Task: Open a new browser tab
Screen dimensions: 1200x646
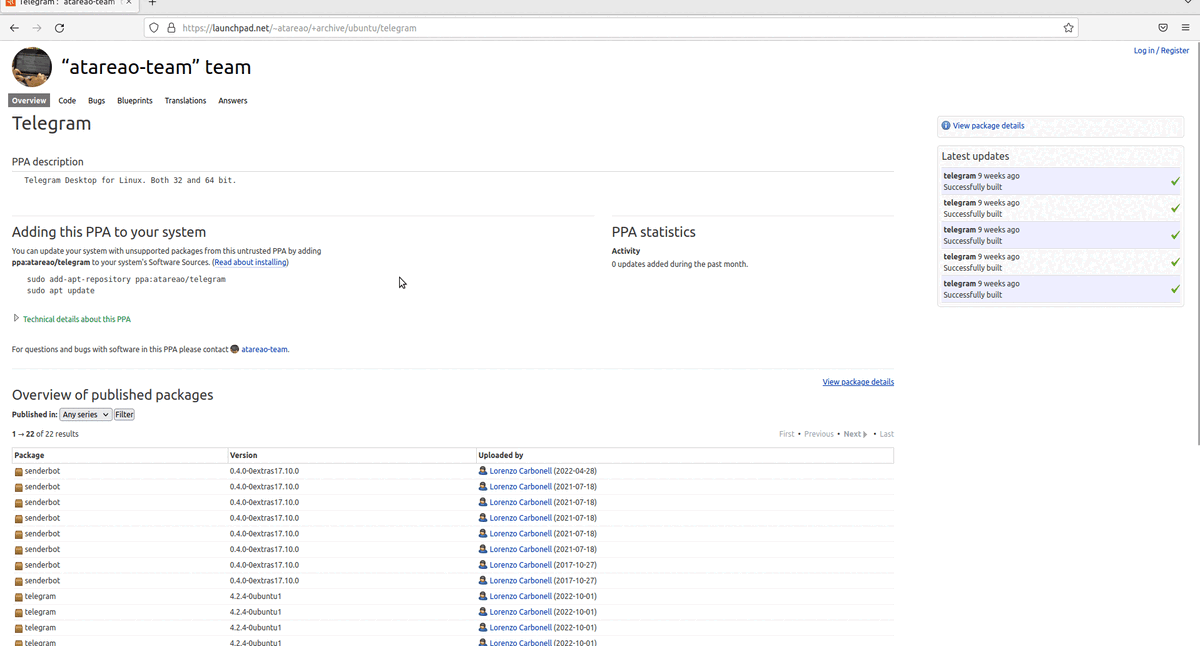Action: click(x=153, y=3)
